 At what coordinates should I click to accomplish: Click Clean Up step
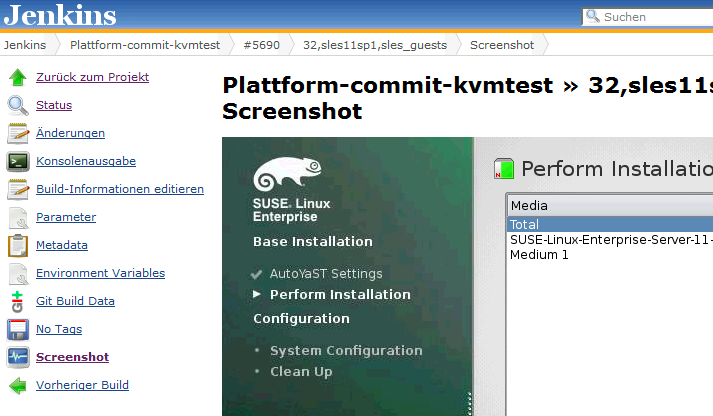pos(301,372)
